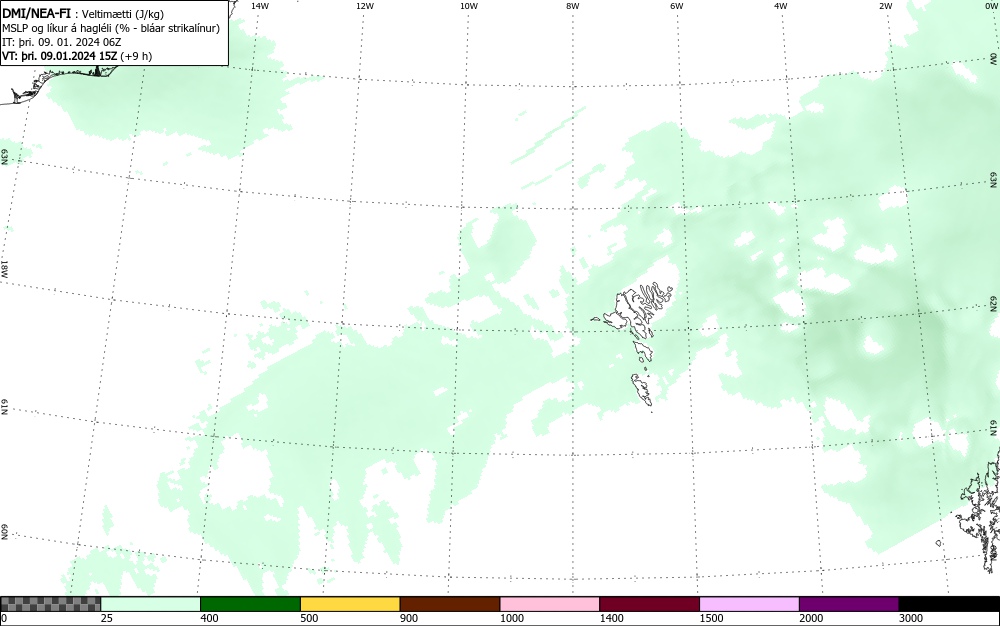This screenshot has width=1000, height=626.
Task: Click the DMI/NEA-FI title text
Action: (36, 13)
